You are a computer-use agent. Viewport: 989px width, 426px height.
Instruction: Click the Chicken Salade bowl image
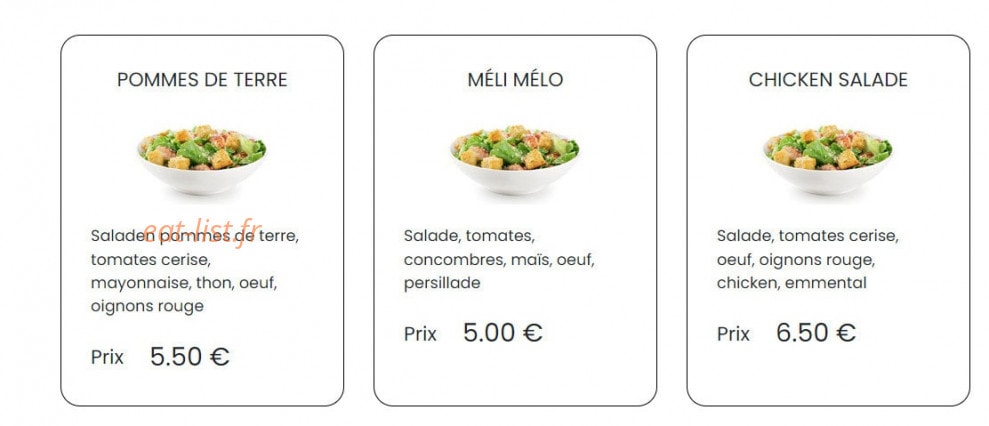828,160
